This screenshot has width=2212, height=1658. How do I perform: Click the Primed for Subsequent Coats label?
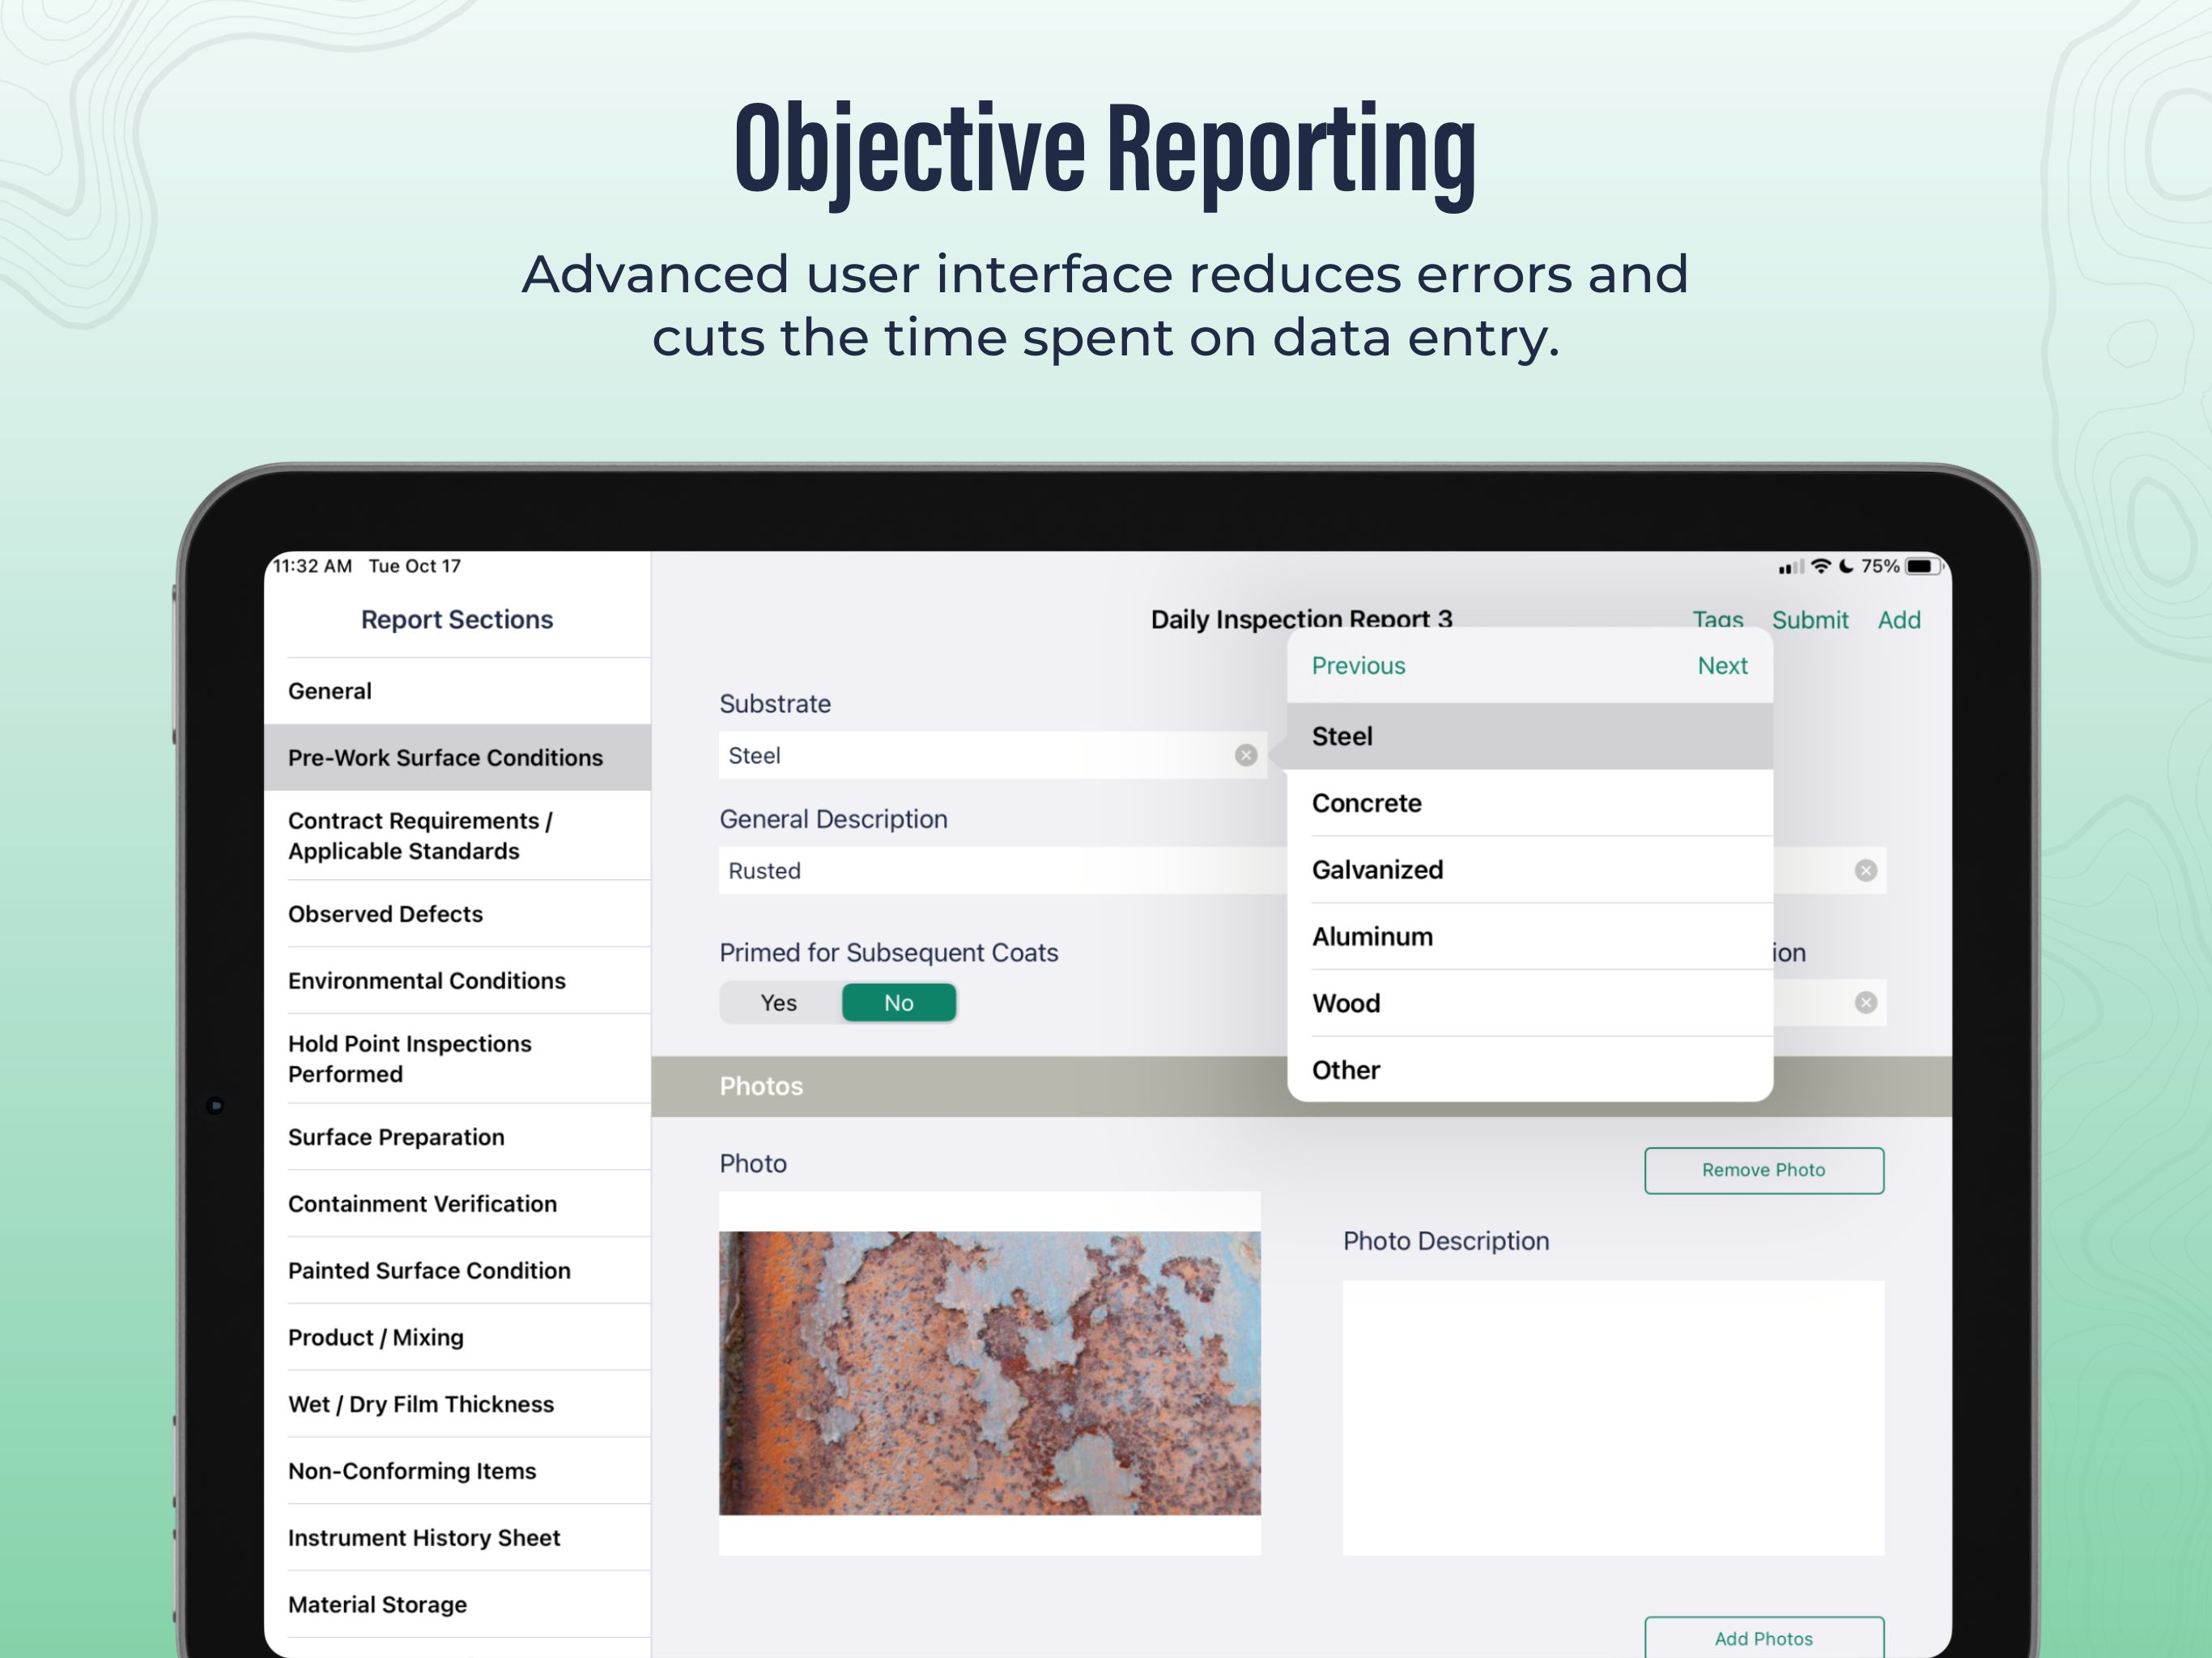click(889, 953)
